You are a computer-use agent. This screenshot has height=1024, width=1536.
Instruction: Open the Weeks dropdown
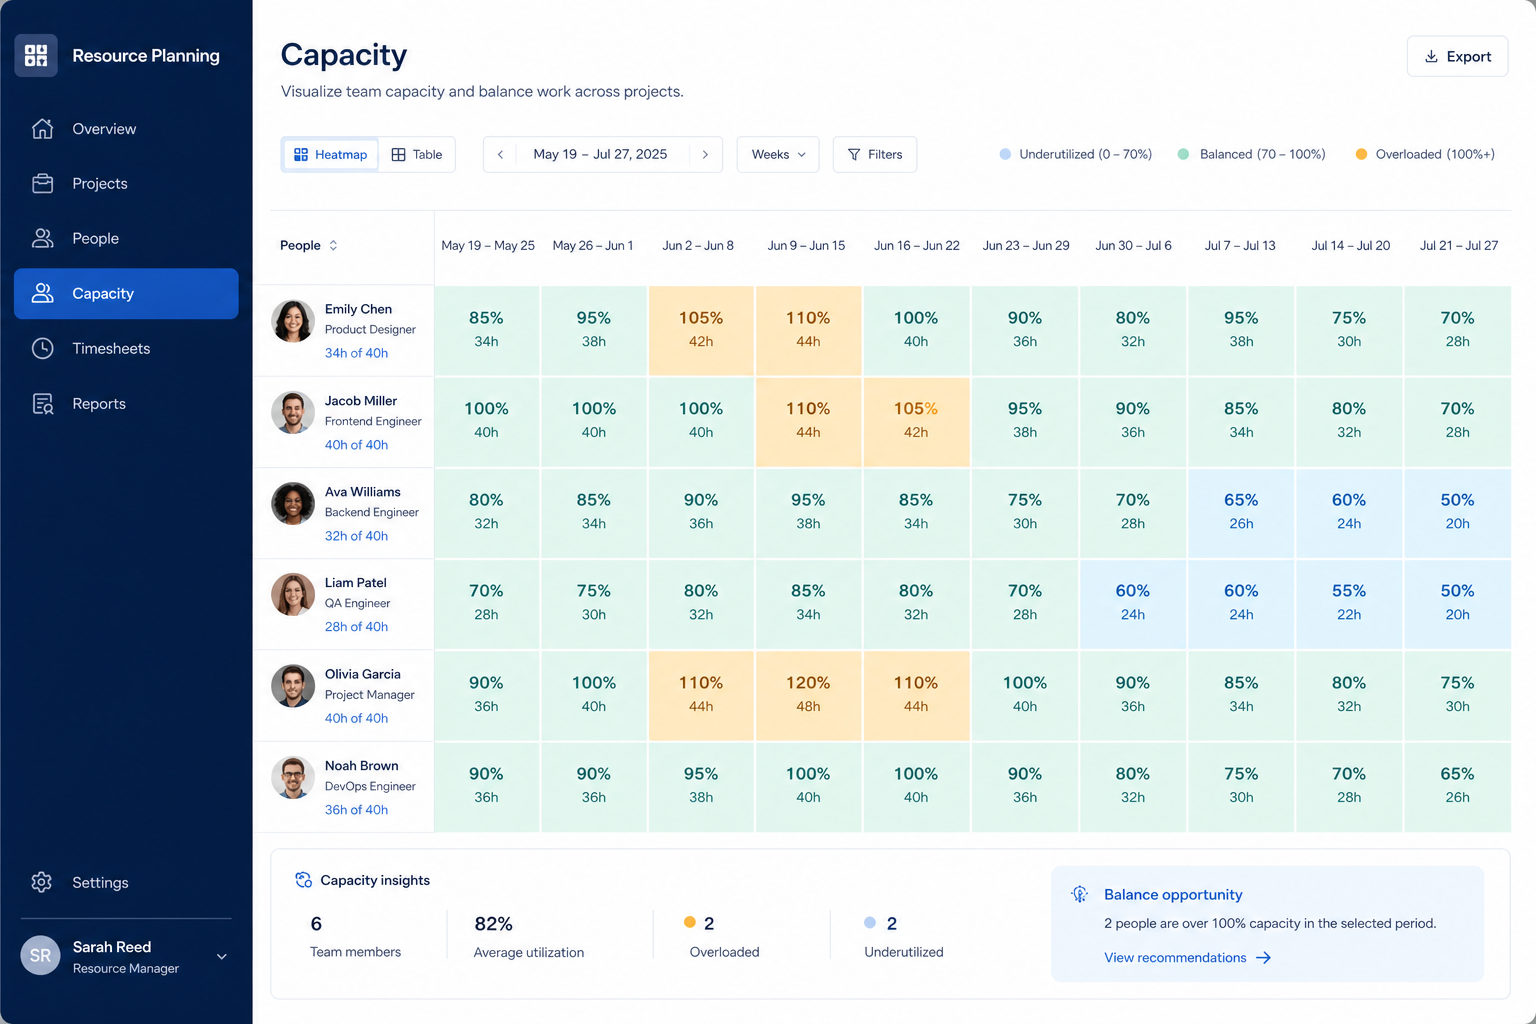point(778,154)
